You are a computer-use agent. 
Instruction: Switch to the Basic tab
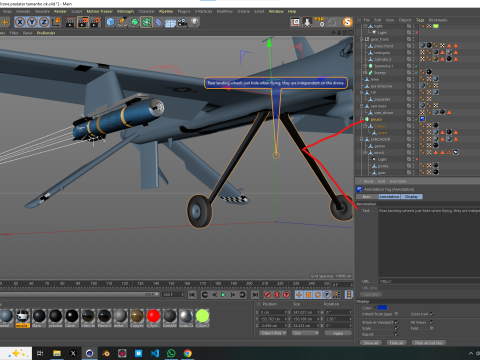367,197
